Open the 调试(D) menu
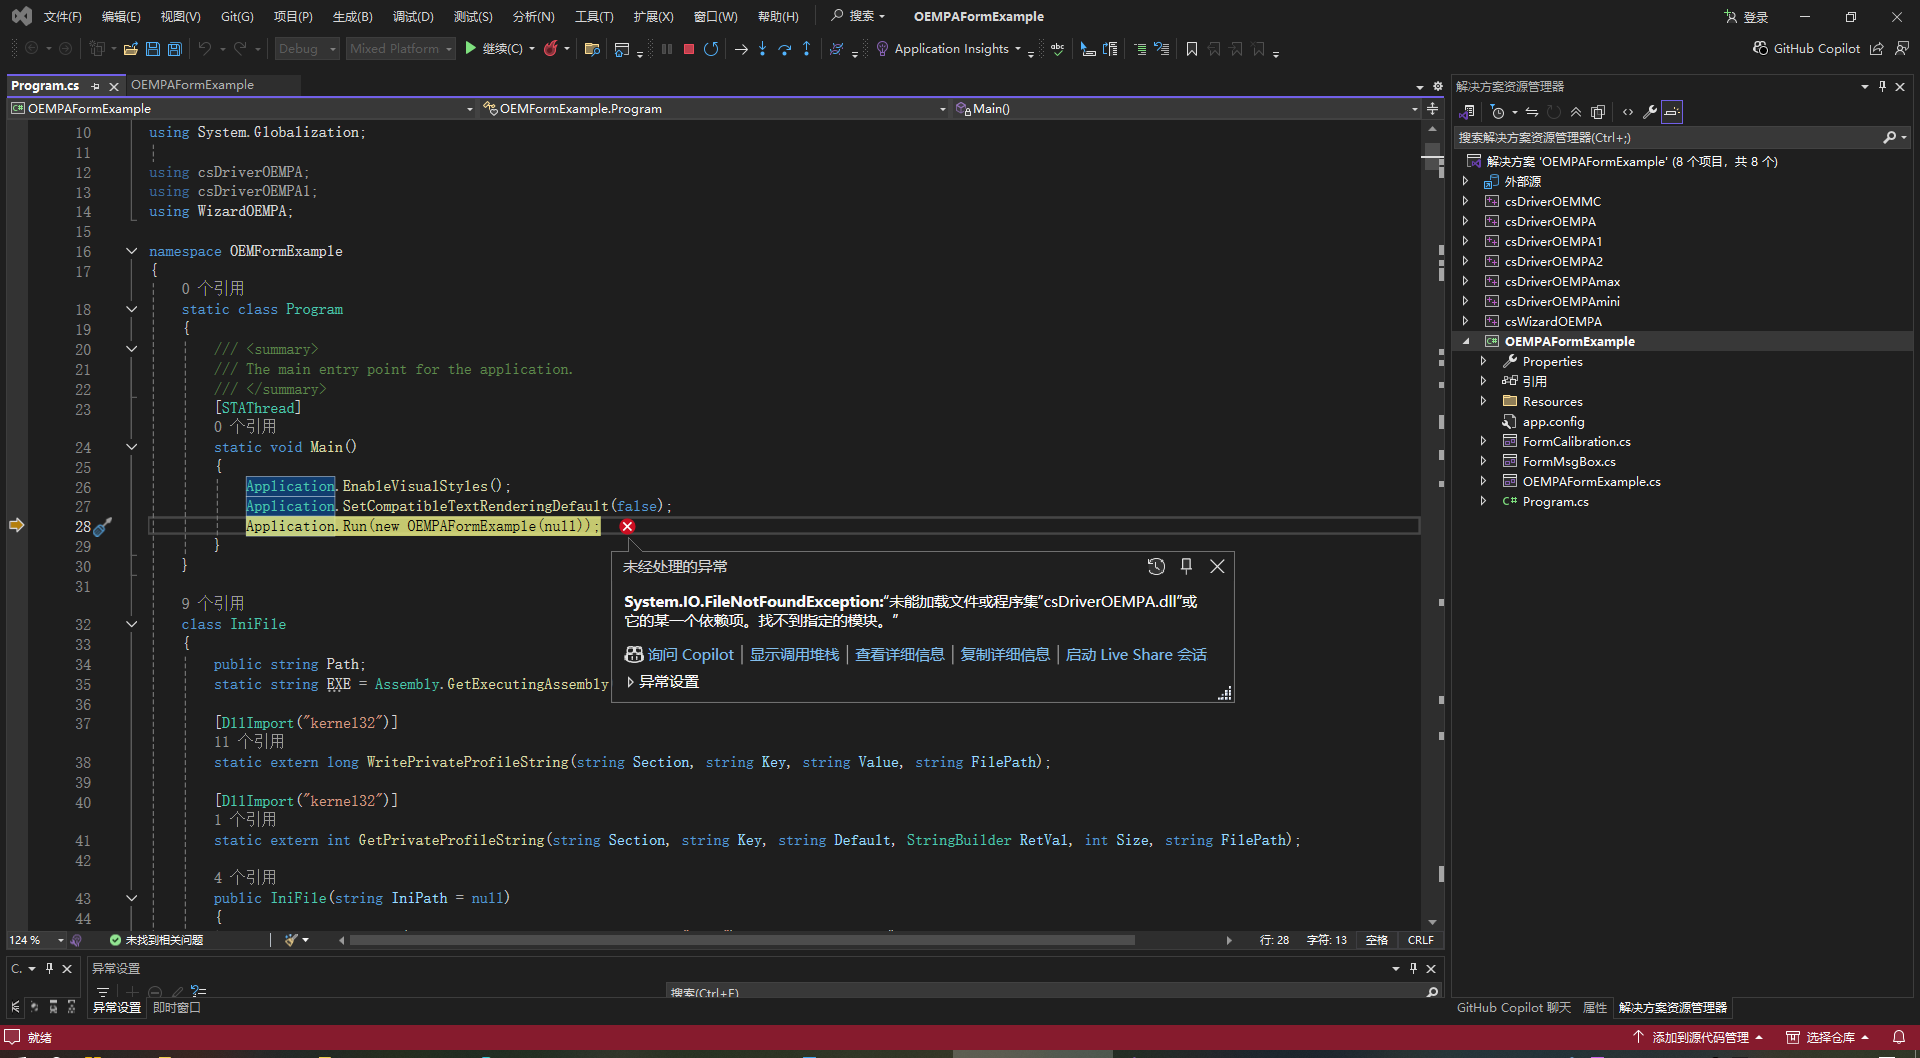The width and height of the screenshot is (1920, 1058). (413, 16)
